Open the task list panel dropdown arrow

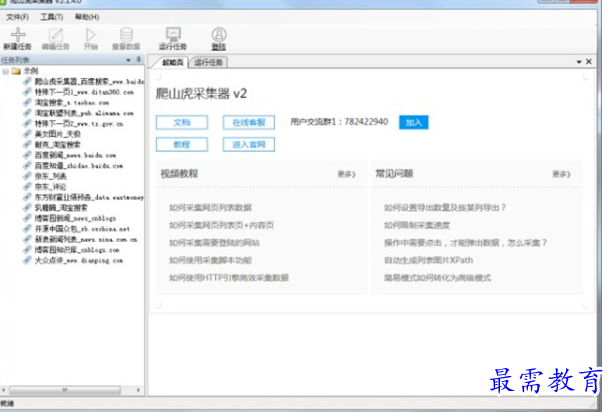pos(128,60)
